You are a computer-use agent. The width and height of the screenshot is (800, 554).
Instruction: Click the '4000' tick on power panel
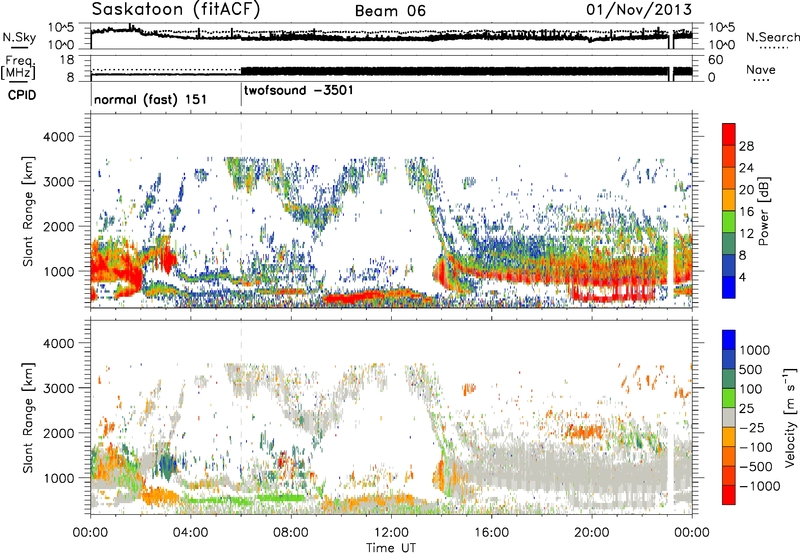click(x=58, y=137)
